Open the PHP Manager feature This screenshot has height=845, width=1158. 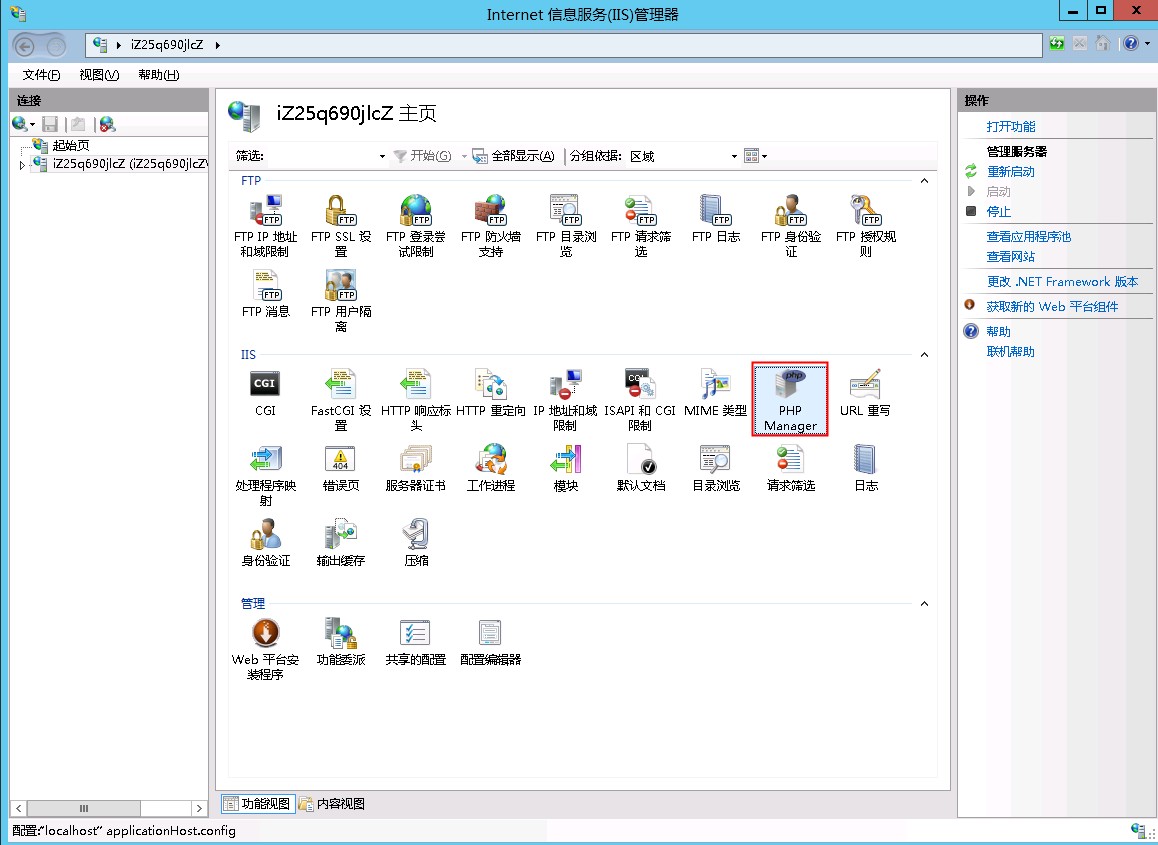click(x=789, y=399)
